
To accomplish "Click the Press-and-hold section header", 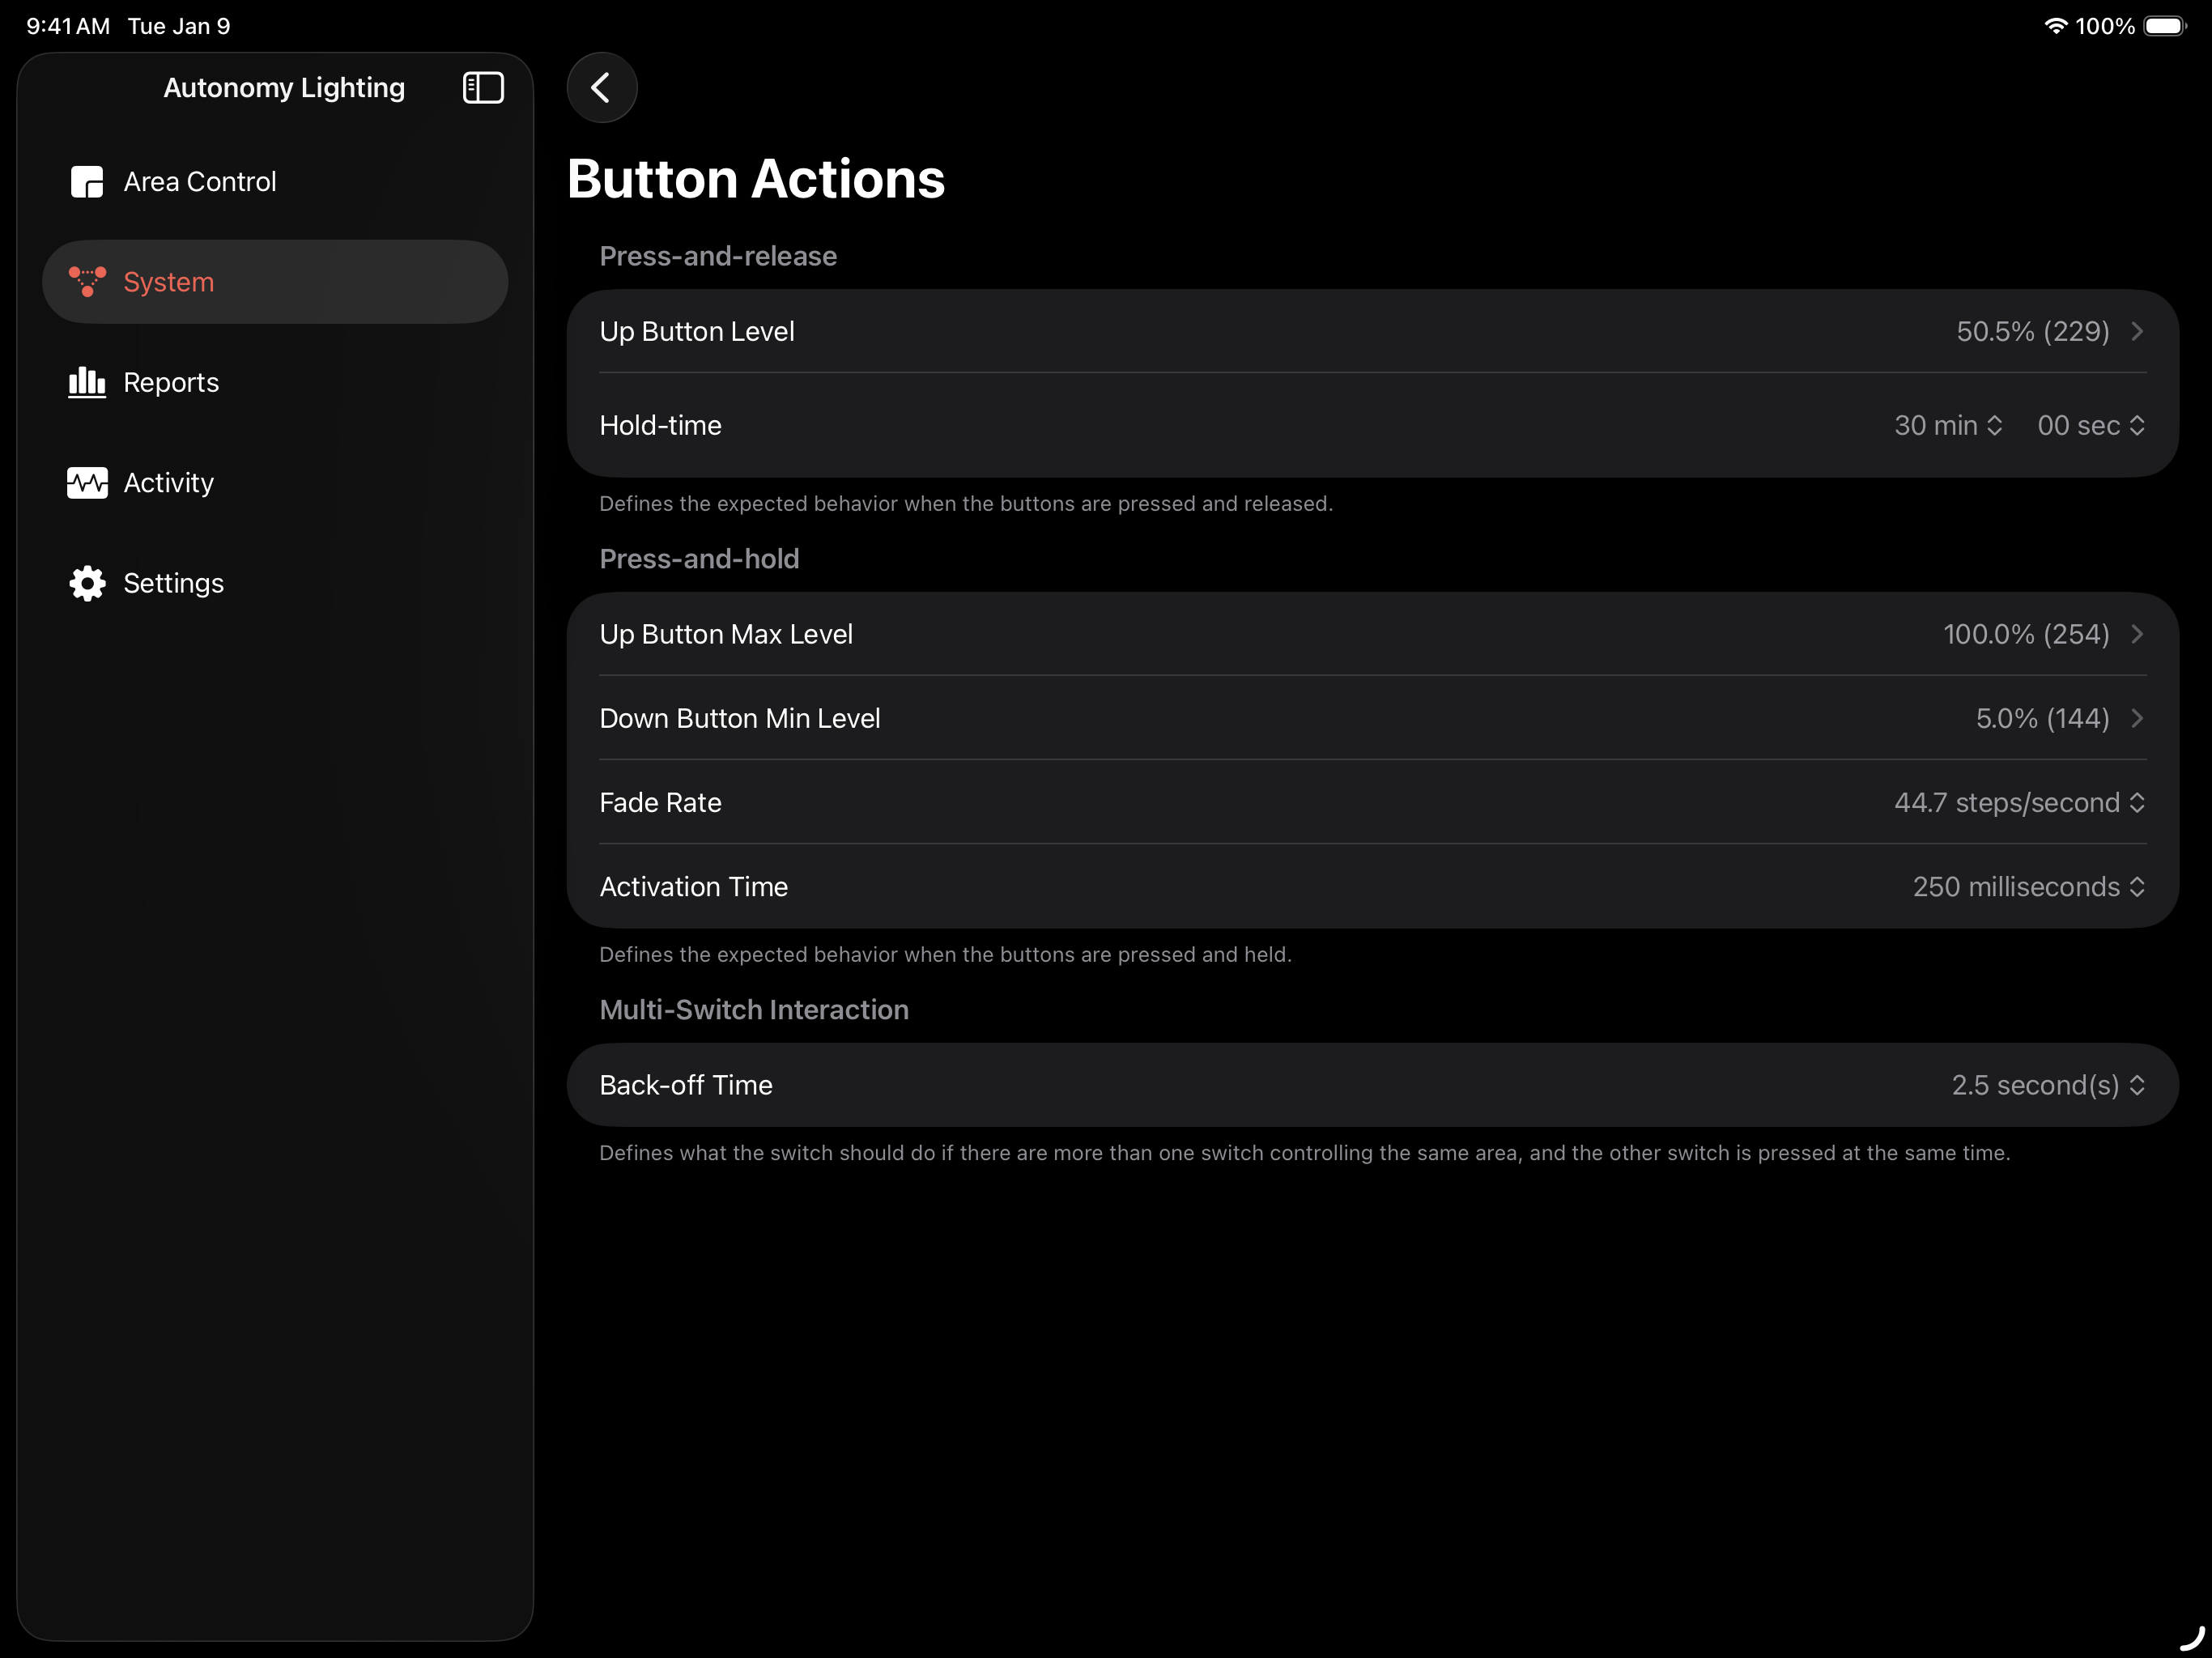I will (x=699, y=559).
